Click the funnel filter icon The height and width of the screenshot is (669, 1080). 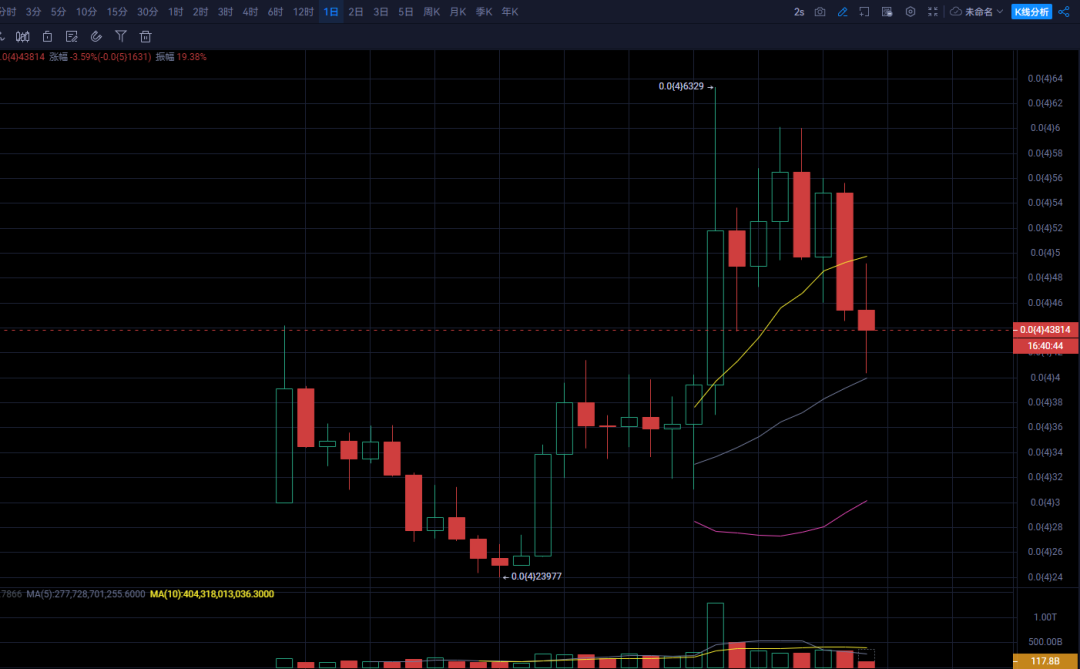121,37
